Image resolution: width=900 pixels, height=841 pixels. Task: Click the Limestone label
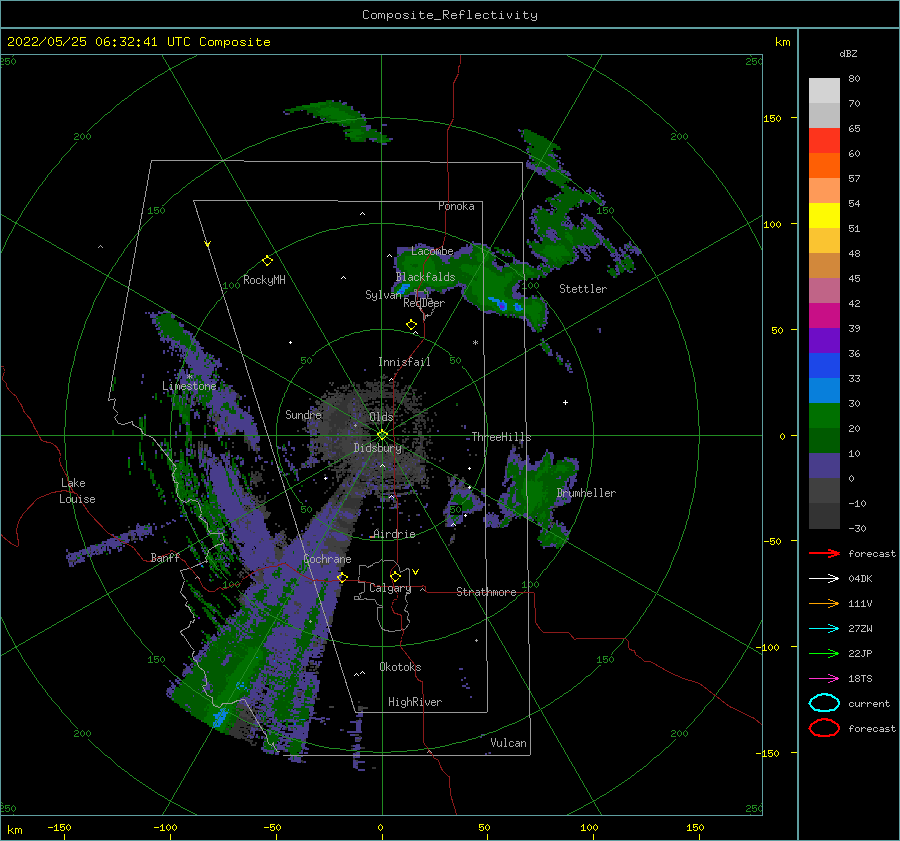pyautogui.click(x=189, y=386)
